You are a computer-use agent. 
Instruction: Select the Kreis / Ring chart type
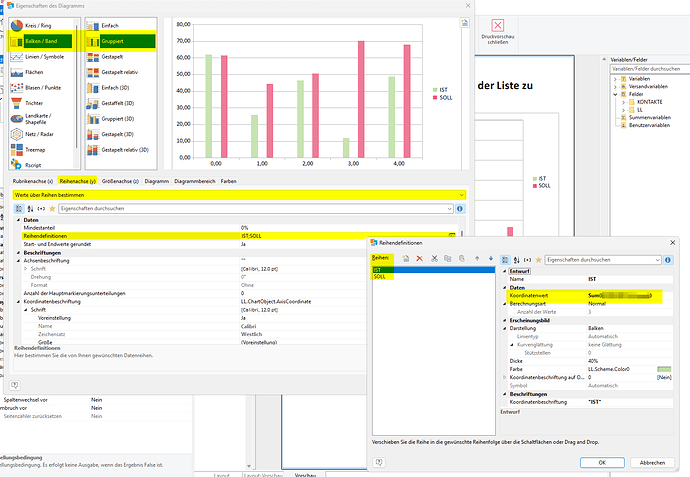click(38, 26)
